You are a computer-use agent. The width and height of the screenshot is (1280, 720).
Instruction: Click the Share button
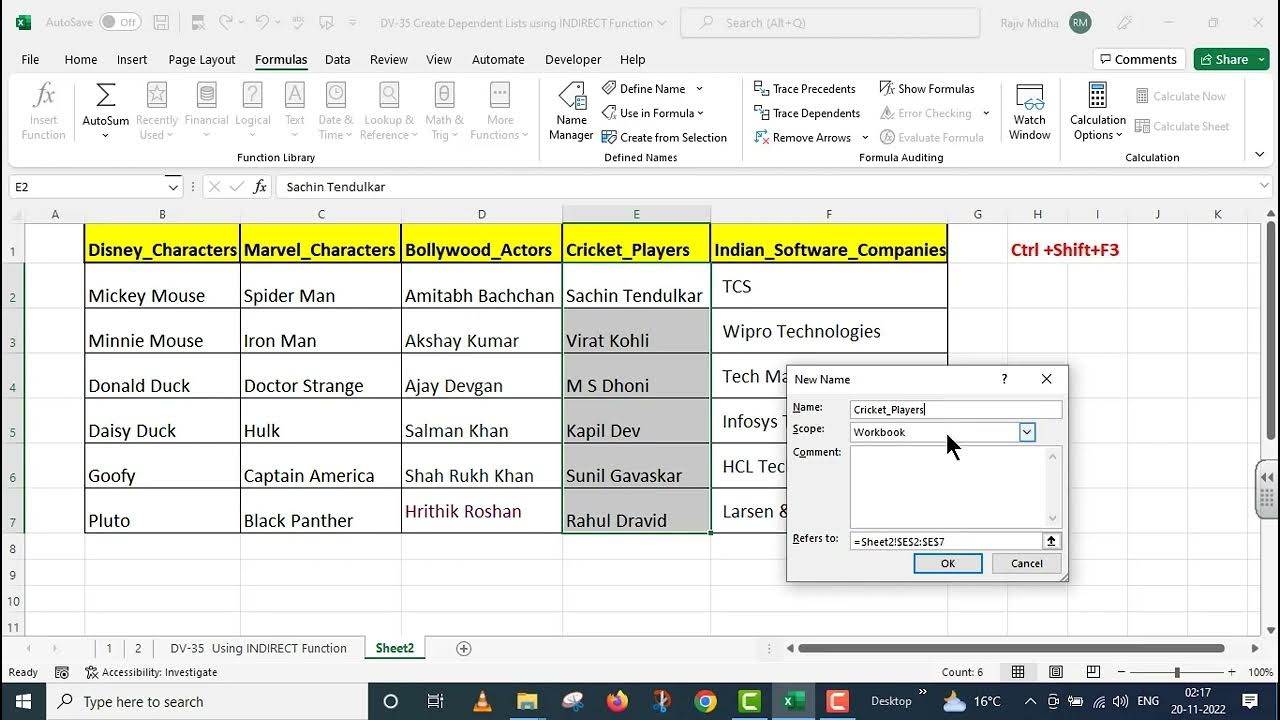click(1231, 59)
